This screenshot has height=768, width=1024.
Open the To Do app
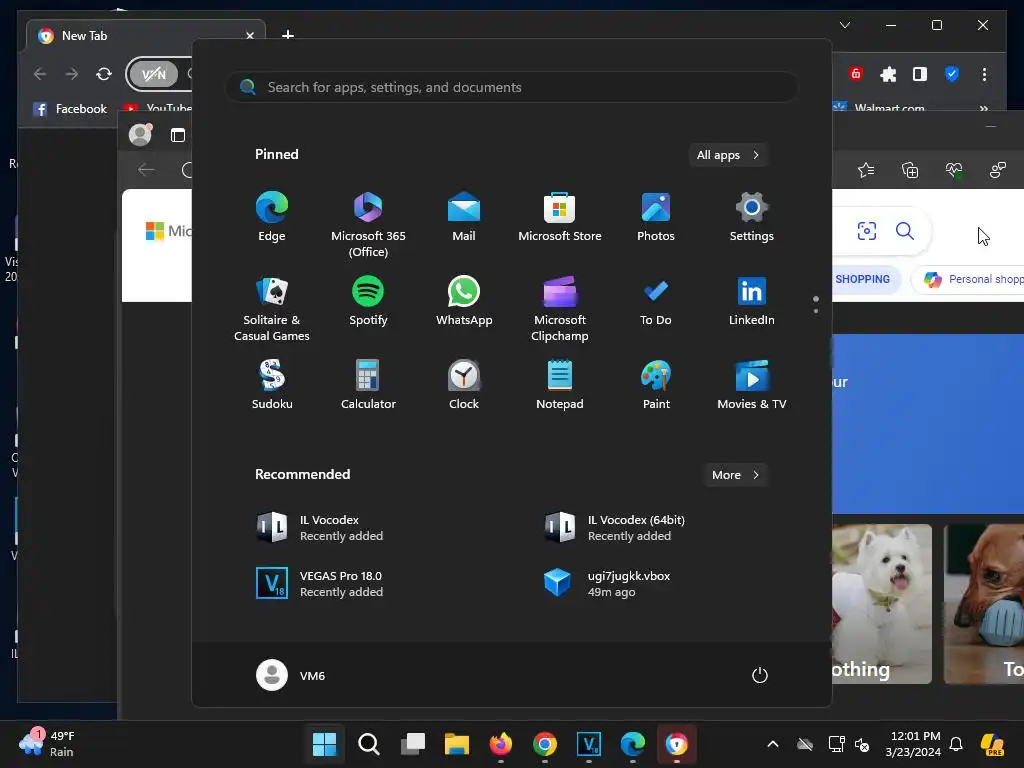coord(656,302)
